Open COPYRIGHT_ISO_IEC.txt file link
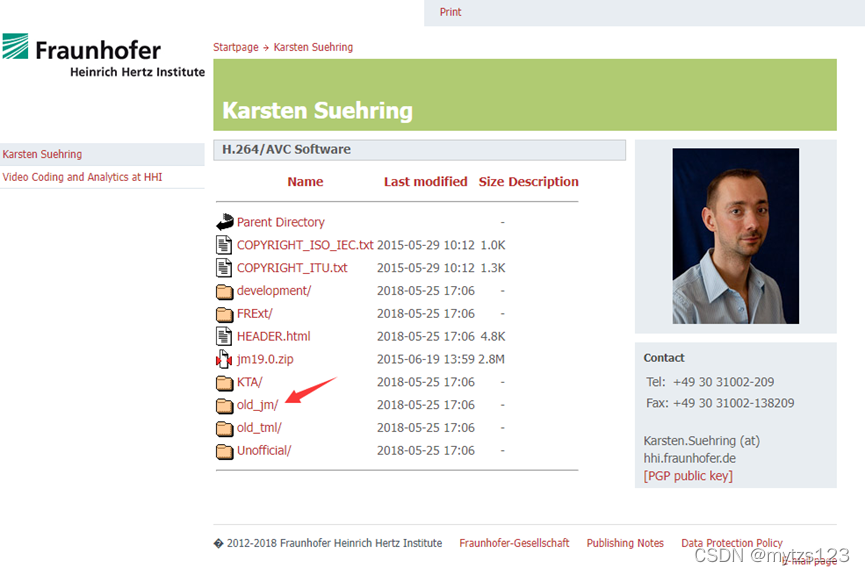The width and height of the screenshot is (865, 575). (x=305, y=244)
